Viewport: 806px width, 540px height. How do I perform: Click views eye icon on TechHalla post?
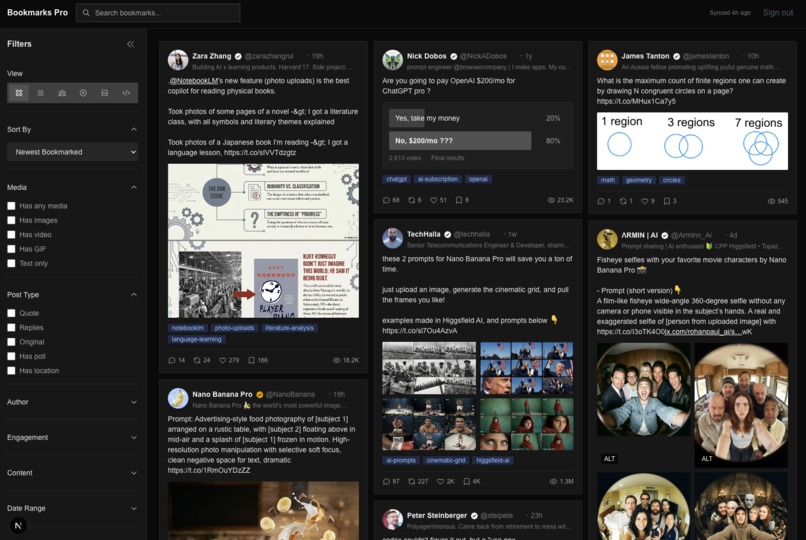coord(553,481)
